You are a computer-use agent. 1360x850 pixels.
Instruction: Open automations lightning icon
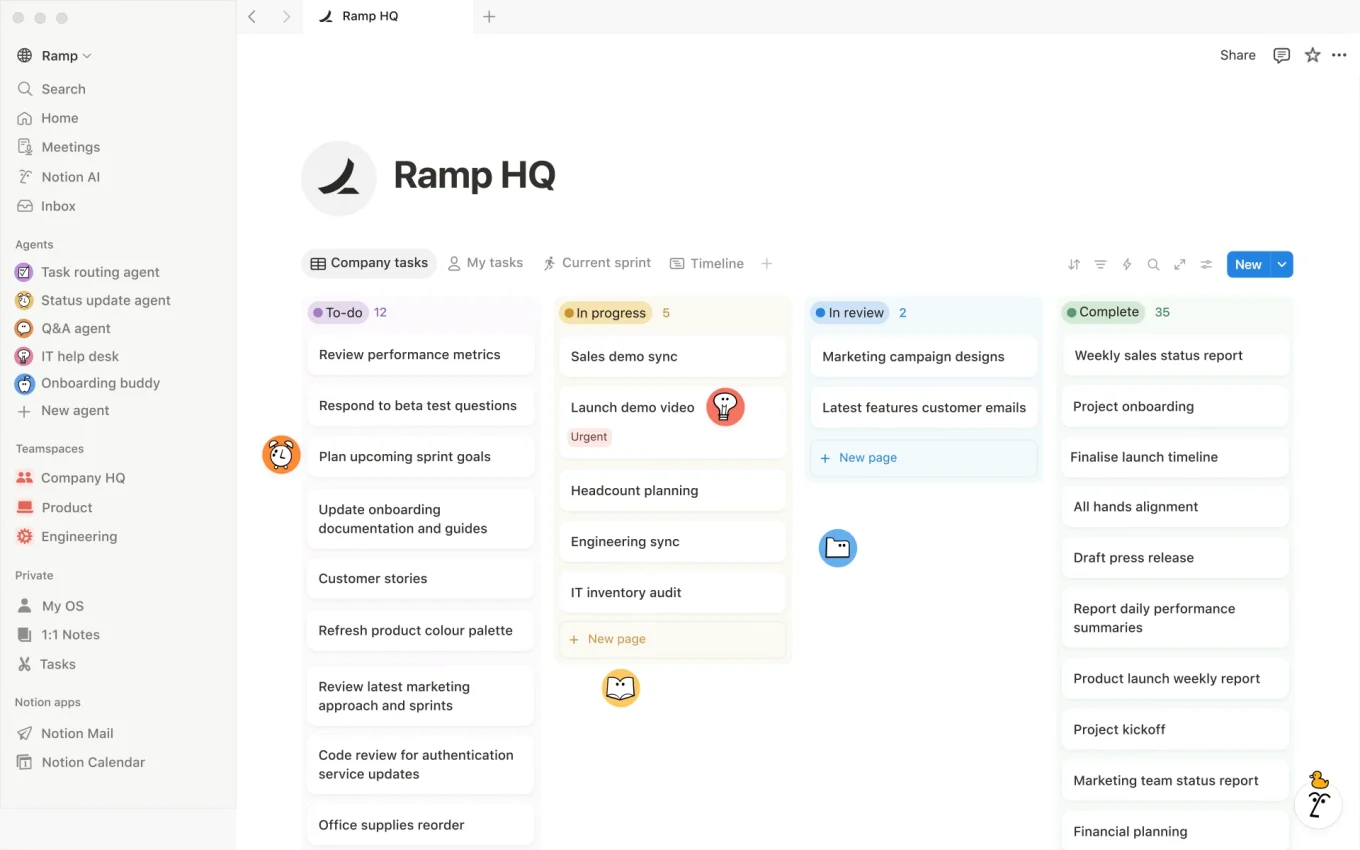tap(1127, 265)
